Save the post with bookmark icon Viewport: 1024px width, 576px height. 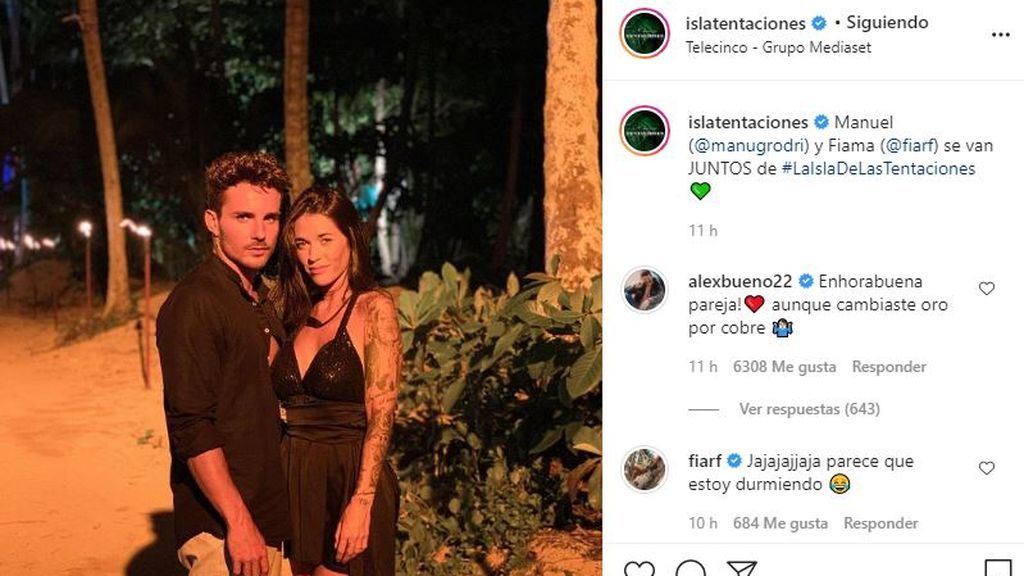tap(998, 570)
